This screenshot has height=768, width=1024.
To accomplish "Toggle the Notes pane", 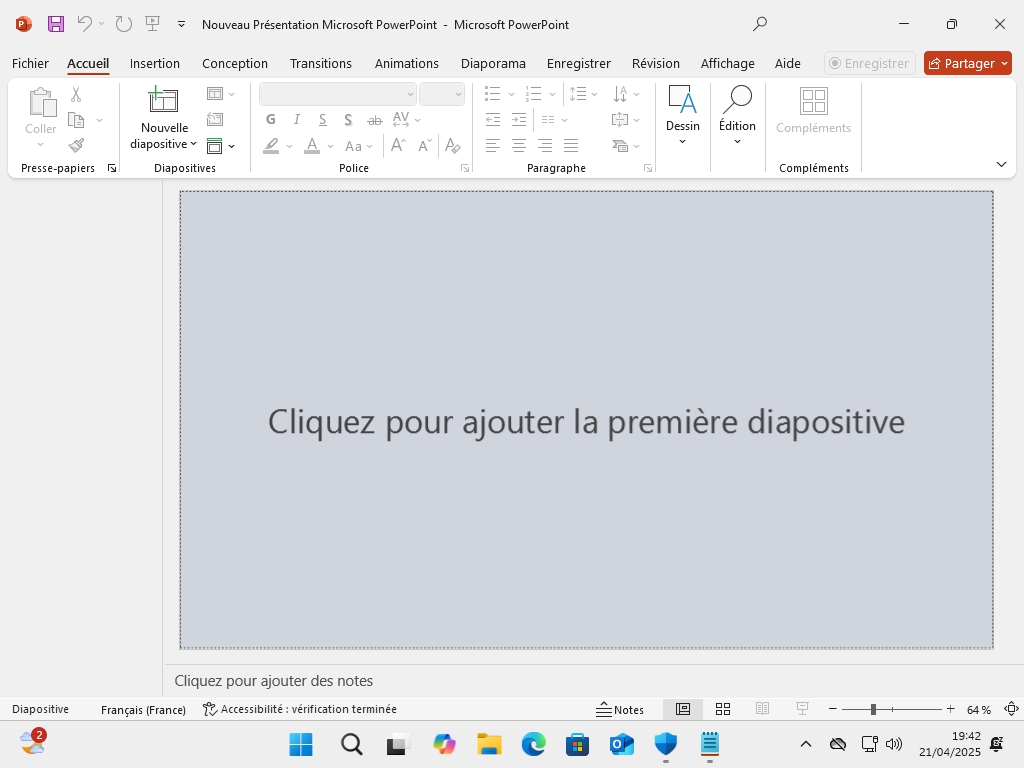I will click(x=620, y=709).
